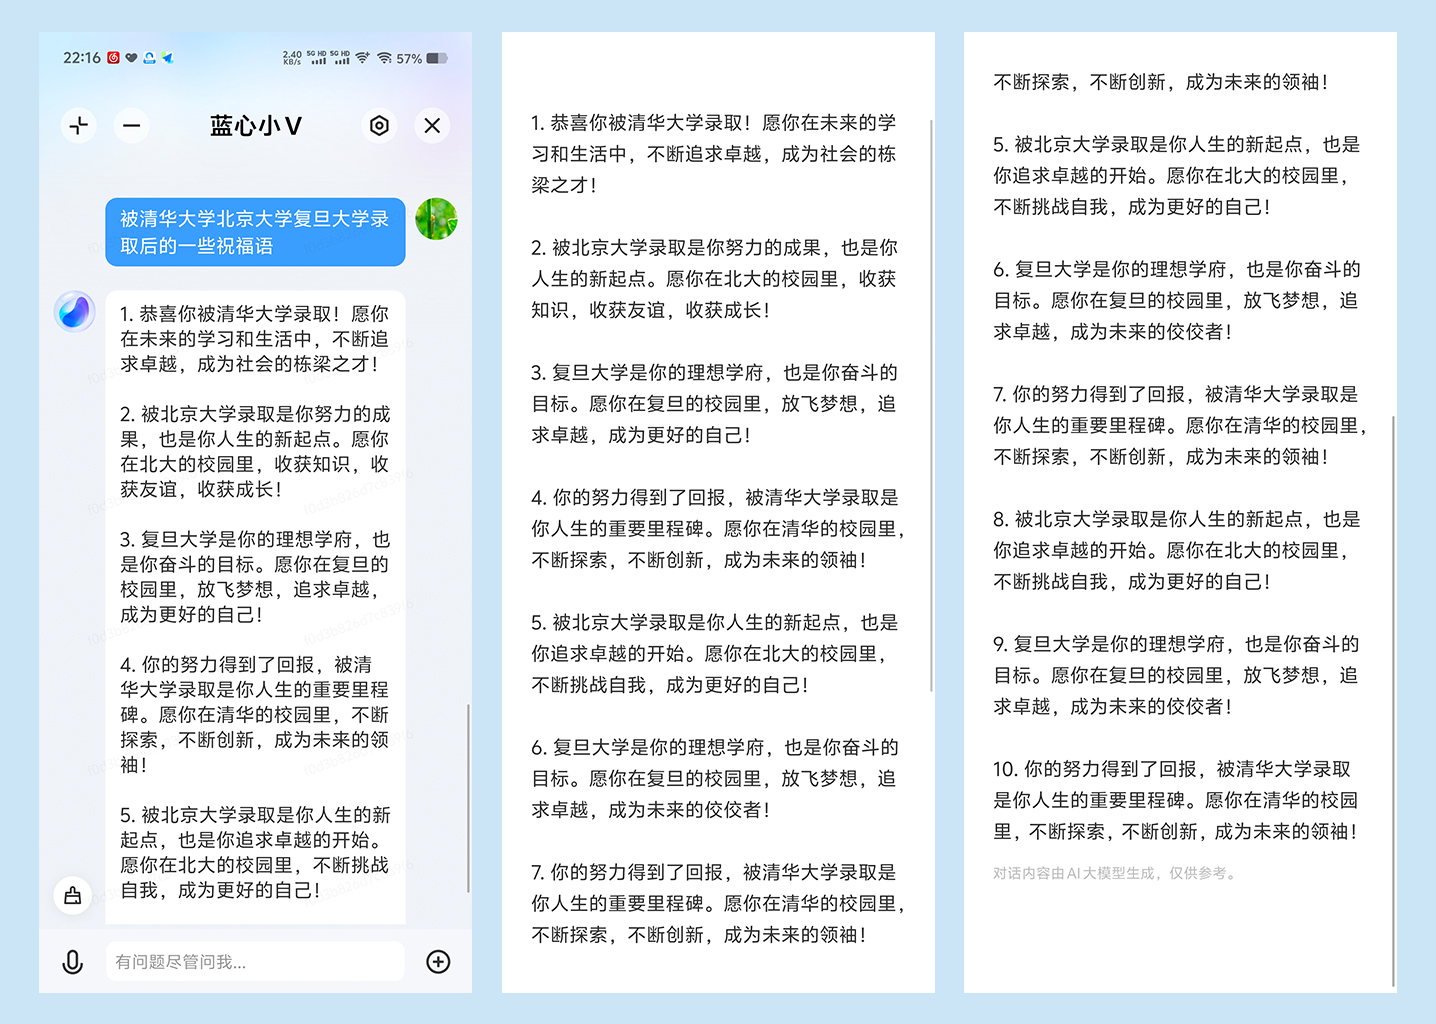1436x1024 pixels.
Task: Tap the 蓝心小V title text
Action: [x=256, y=125]
